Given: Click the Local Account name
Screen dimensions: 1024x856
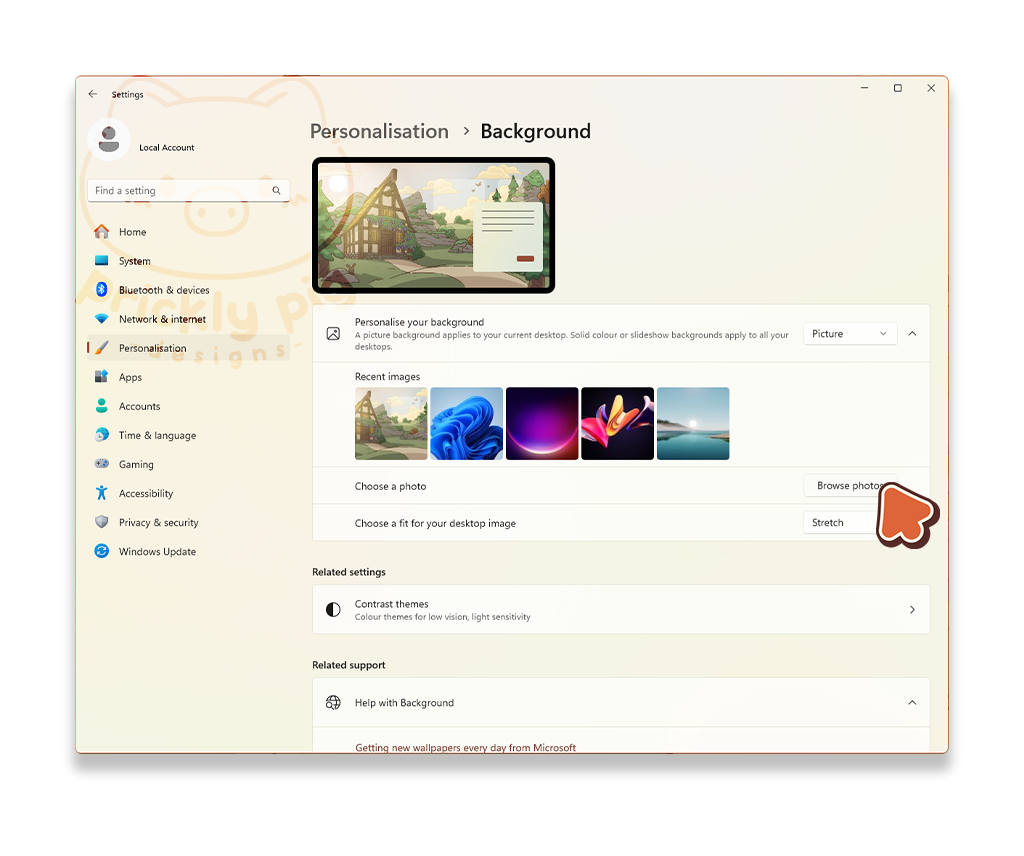Looking at the screenshot, I should [167, 148].
